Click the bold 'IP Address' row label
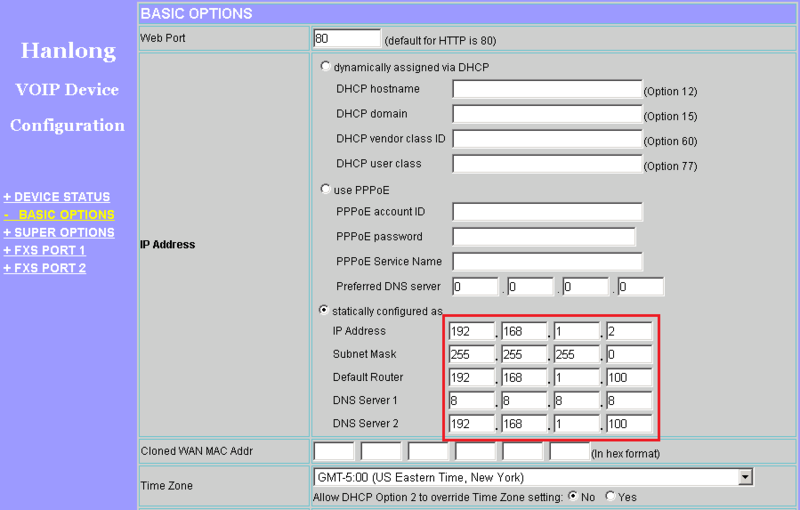Viewport: 800px width, 510px height. coord(167,244)
